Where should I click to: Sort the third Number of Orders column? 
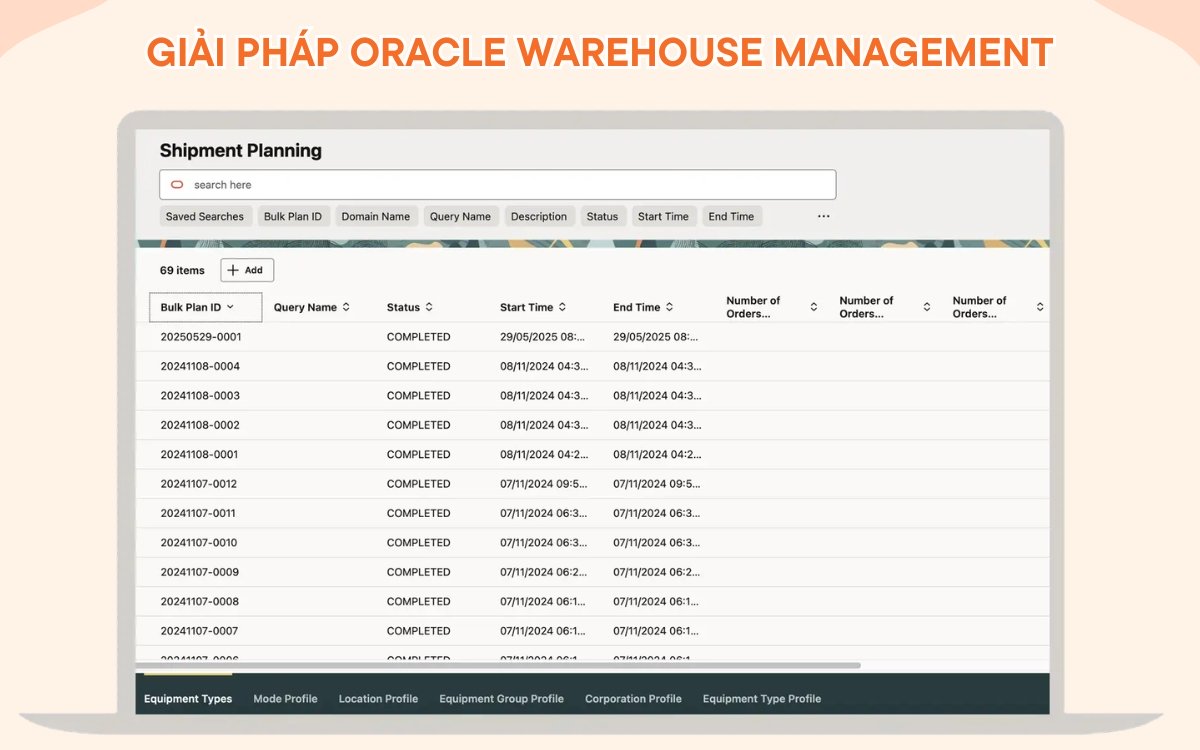point(1039,307)
